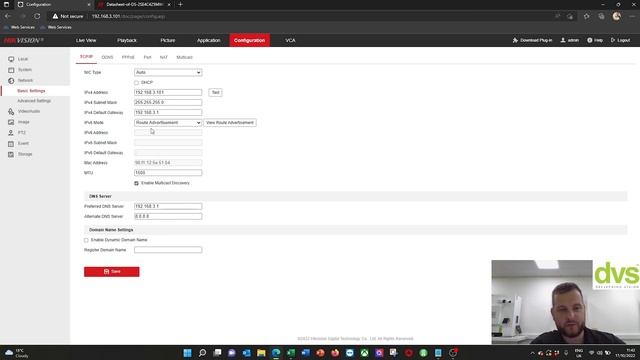Screen dimensions: 640x360
Task: Click the red Save button
Action: pos(111,272)
